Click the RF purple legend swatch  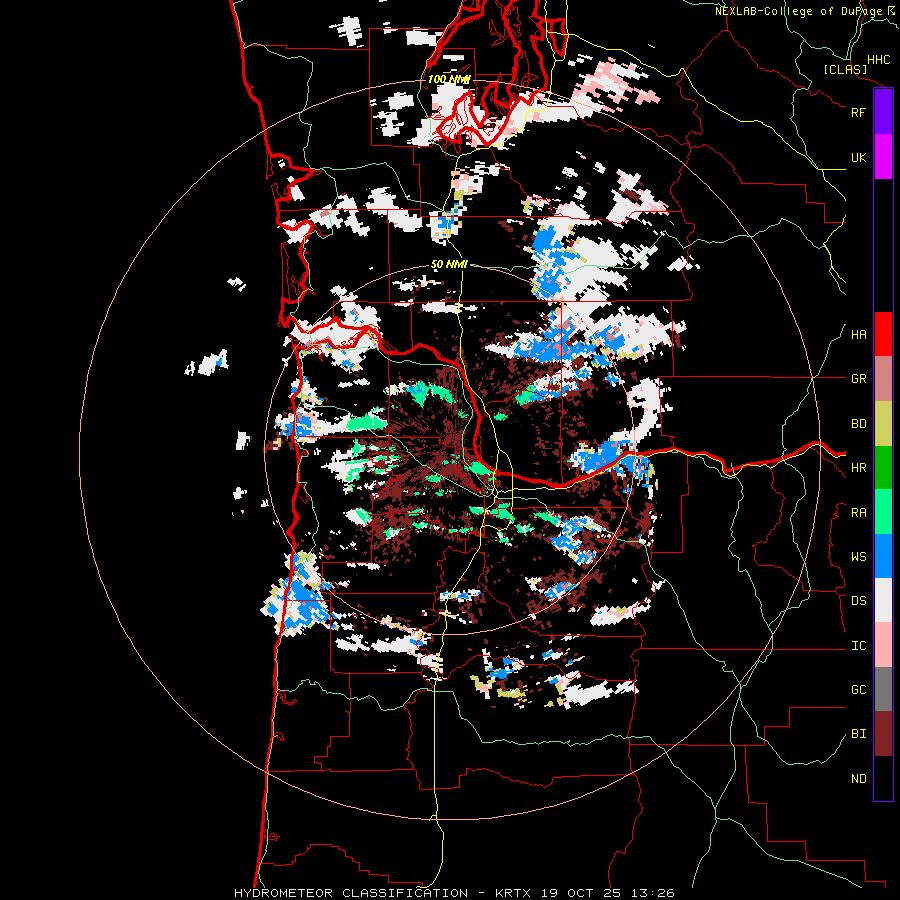(883, 112)
